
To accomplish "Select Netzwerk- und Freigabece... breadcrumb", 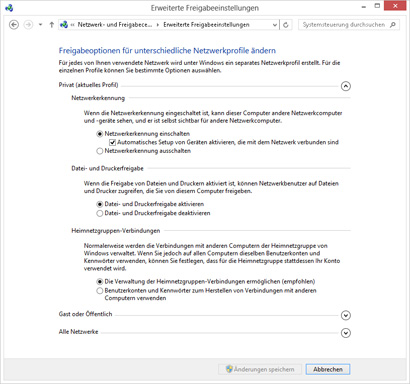I will point(115,25).
